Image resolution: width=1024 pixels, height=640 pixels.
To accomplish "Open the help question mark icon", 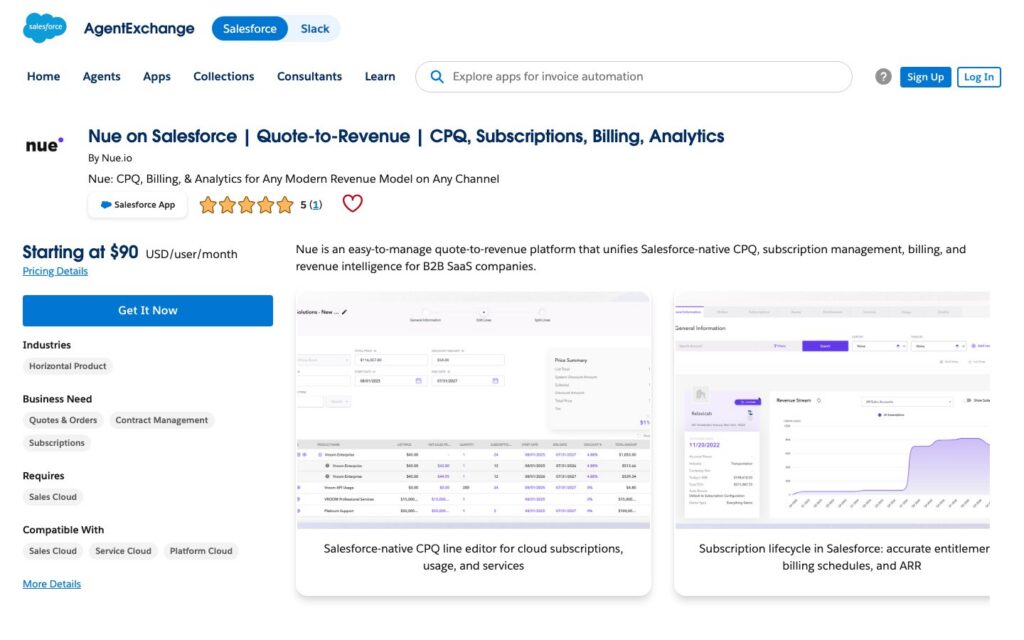I will coord(883,76).
